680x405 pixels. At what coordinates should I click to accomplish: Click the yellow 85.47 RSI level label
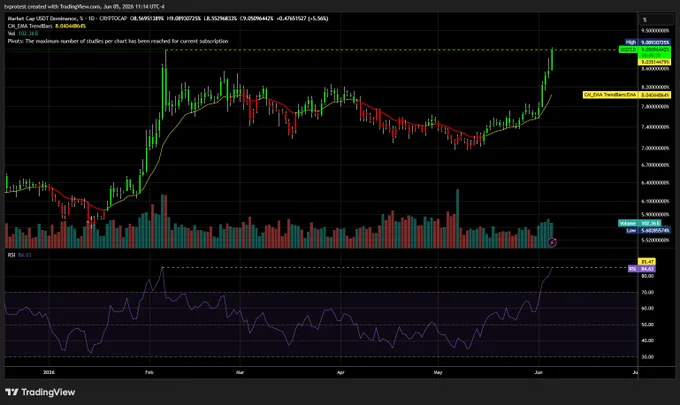click(x=647, y=261)
